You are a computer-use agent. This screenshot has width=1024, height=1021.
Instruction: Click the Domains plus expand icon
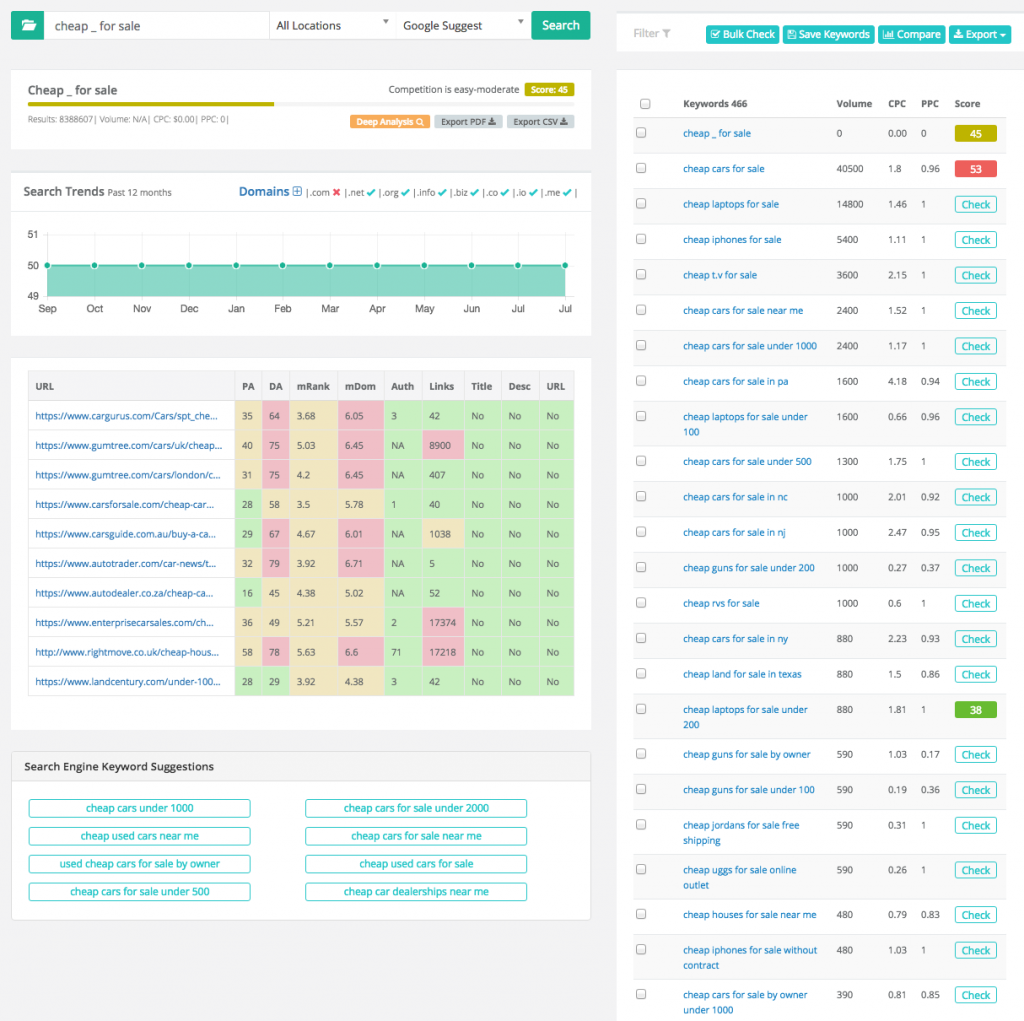click(297, 191)
